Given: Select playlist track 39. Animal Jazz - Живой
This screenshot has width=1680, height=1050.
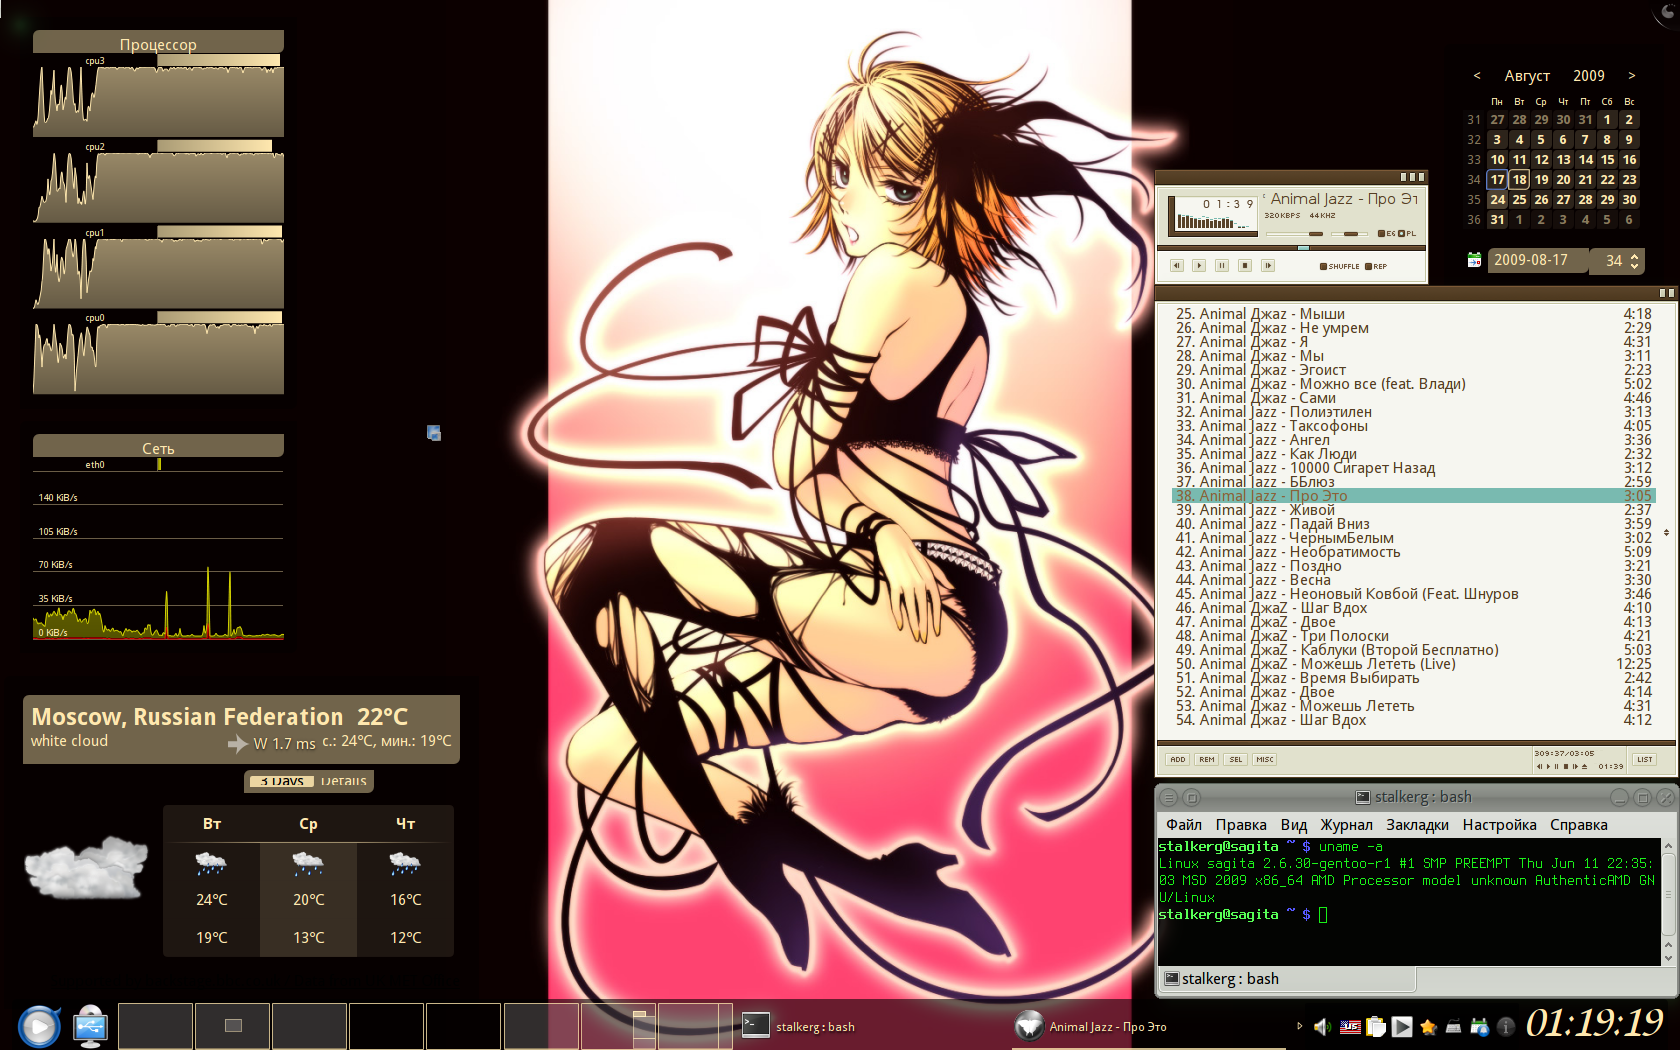Looking at the screenshot, I should point(1414,510).
